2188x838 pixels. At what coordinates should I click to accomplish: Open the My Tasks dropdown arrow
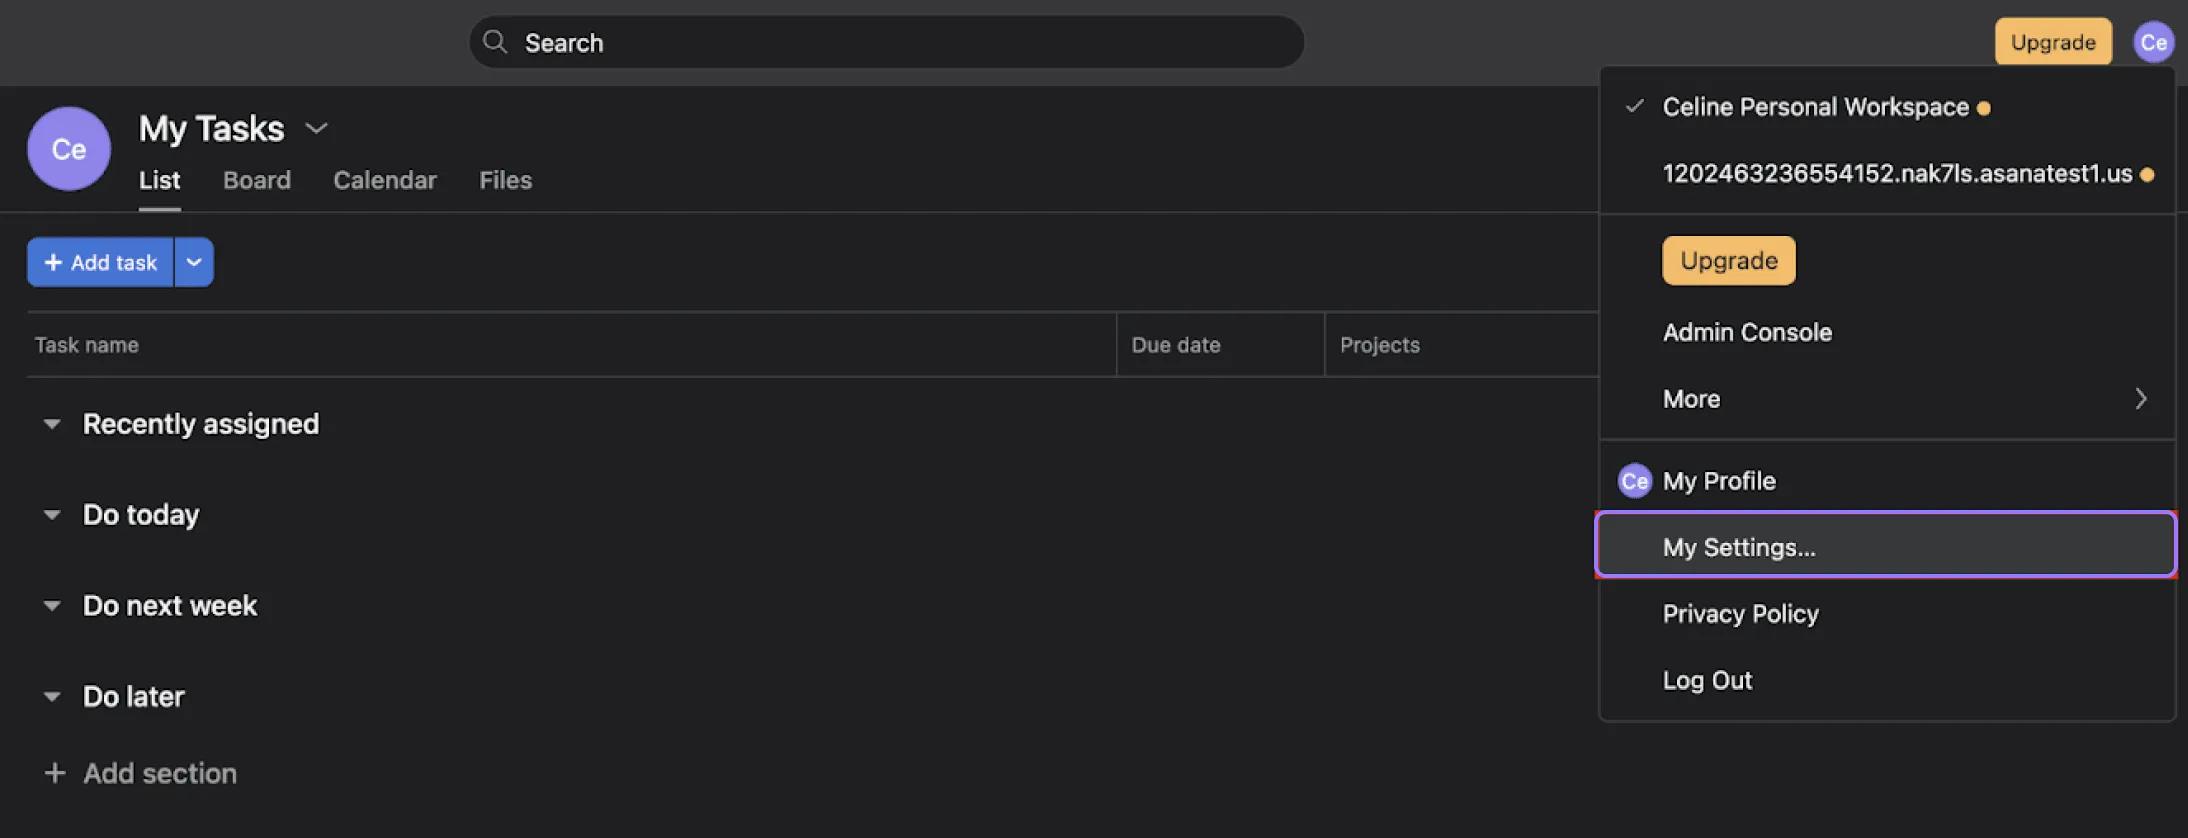click(x=316, y=128)
